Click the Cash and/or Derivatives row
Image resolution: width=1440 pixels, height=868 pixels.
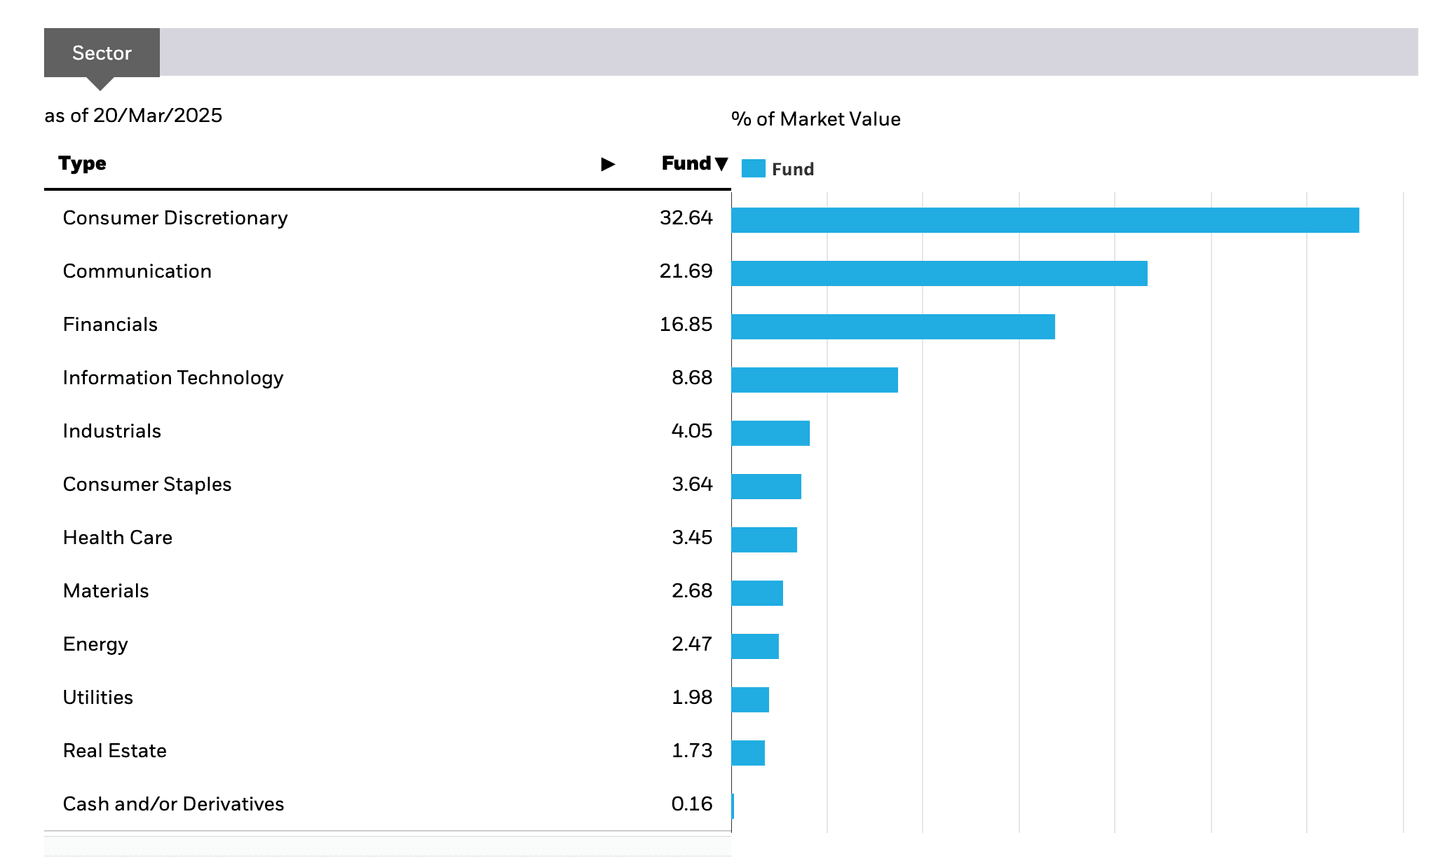(x=388, y=804)
